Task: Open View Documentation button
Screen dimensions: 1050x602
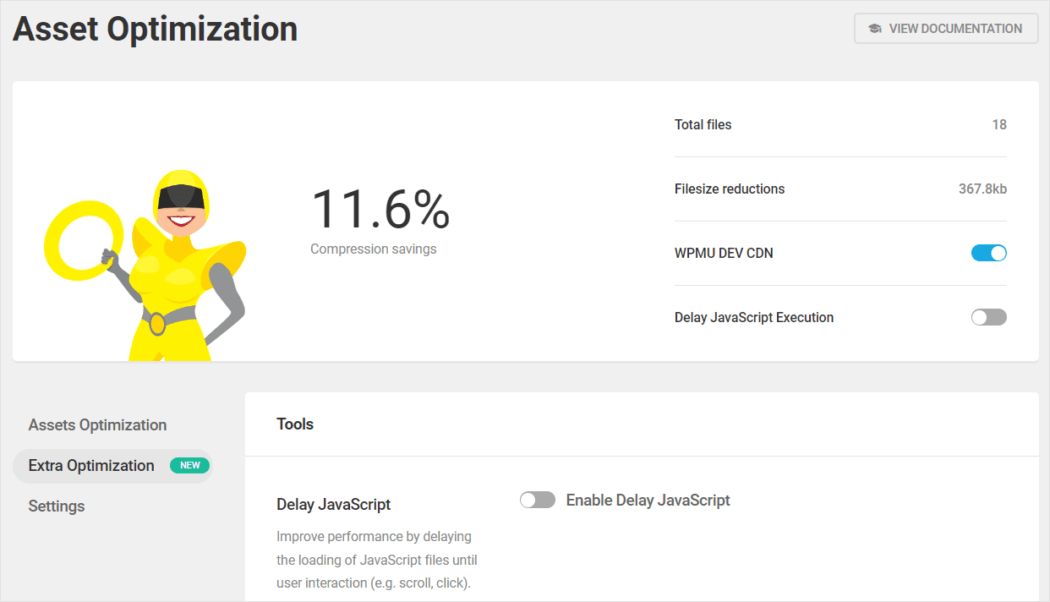Action: pyautogui.click(x=946, y=29)
